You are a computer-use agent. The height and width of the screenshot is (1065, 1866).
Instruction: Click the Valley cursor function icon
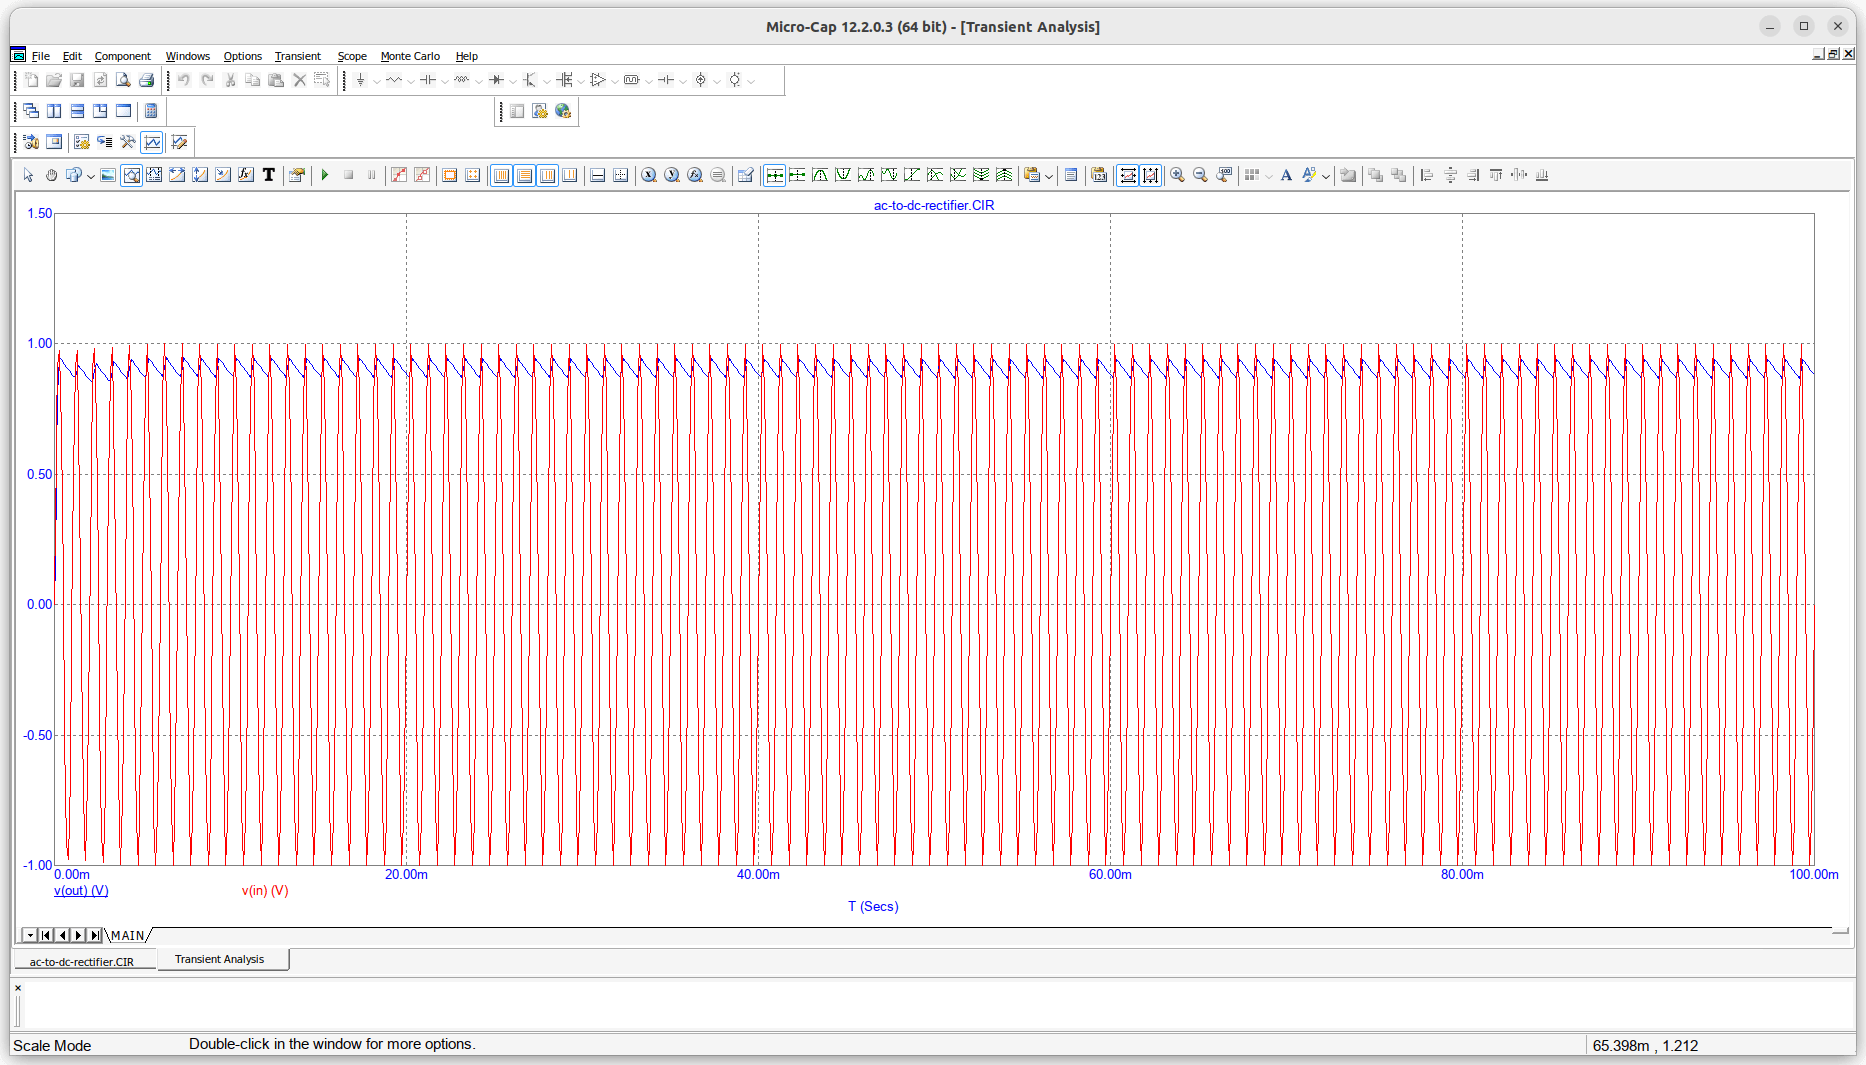[x=843, y=175]
